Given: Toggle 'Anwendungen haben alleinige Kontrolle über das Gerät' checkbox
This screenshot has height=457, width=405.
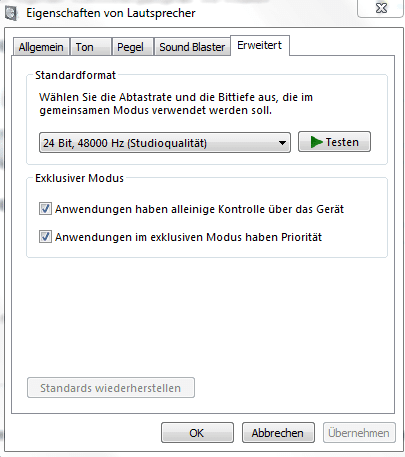Looking at the screenshot, I should pos(45,209).
